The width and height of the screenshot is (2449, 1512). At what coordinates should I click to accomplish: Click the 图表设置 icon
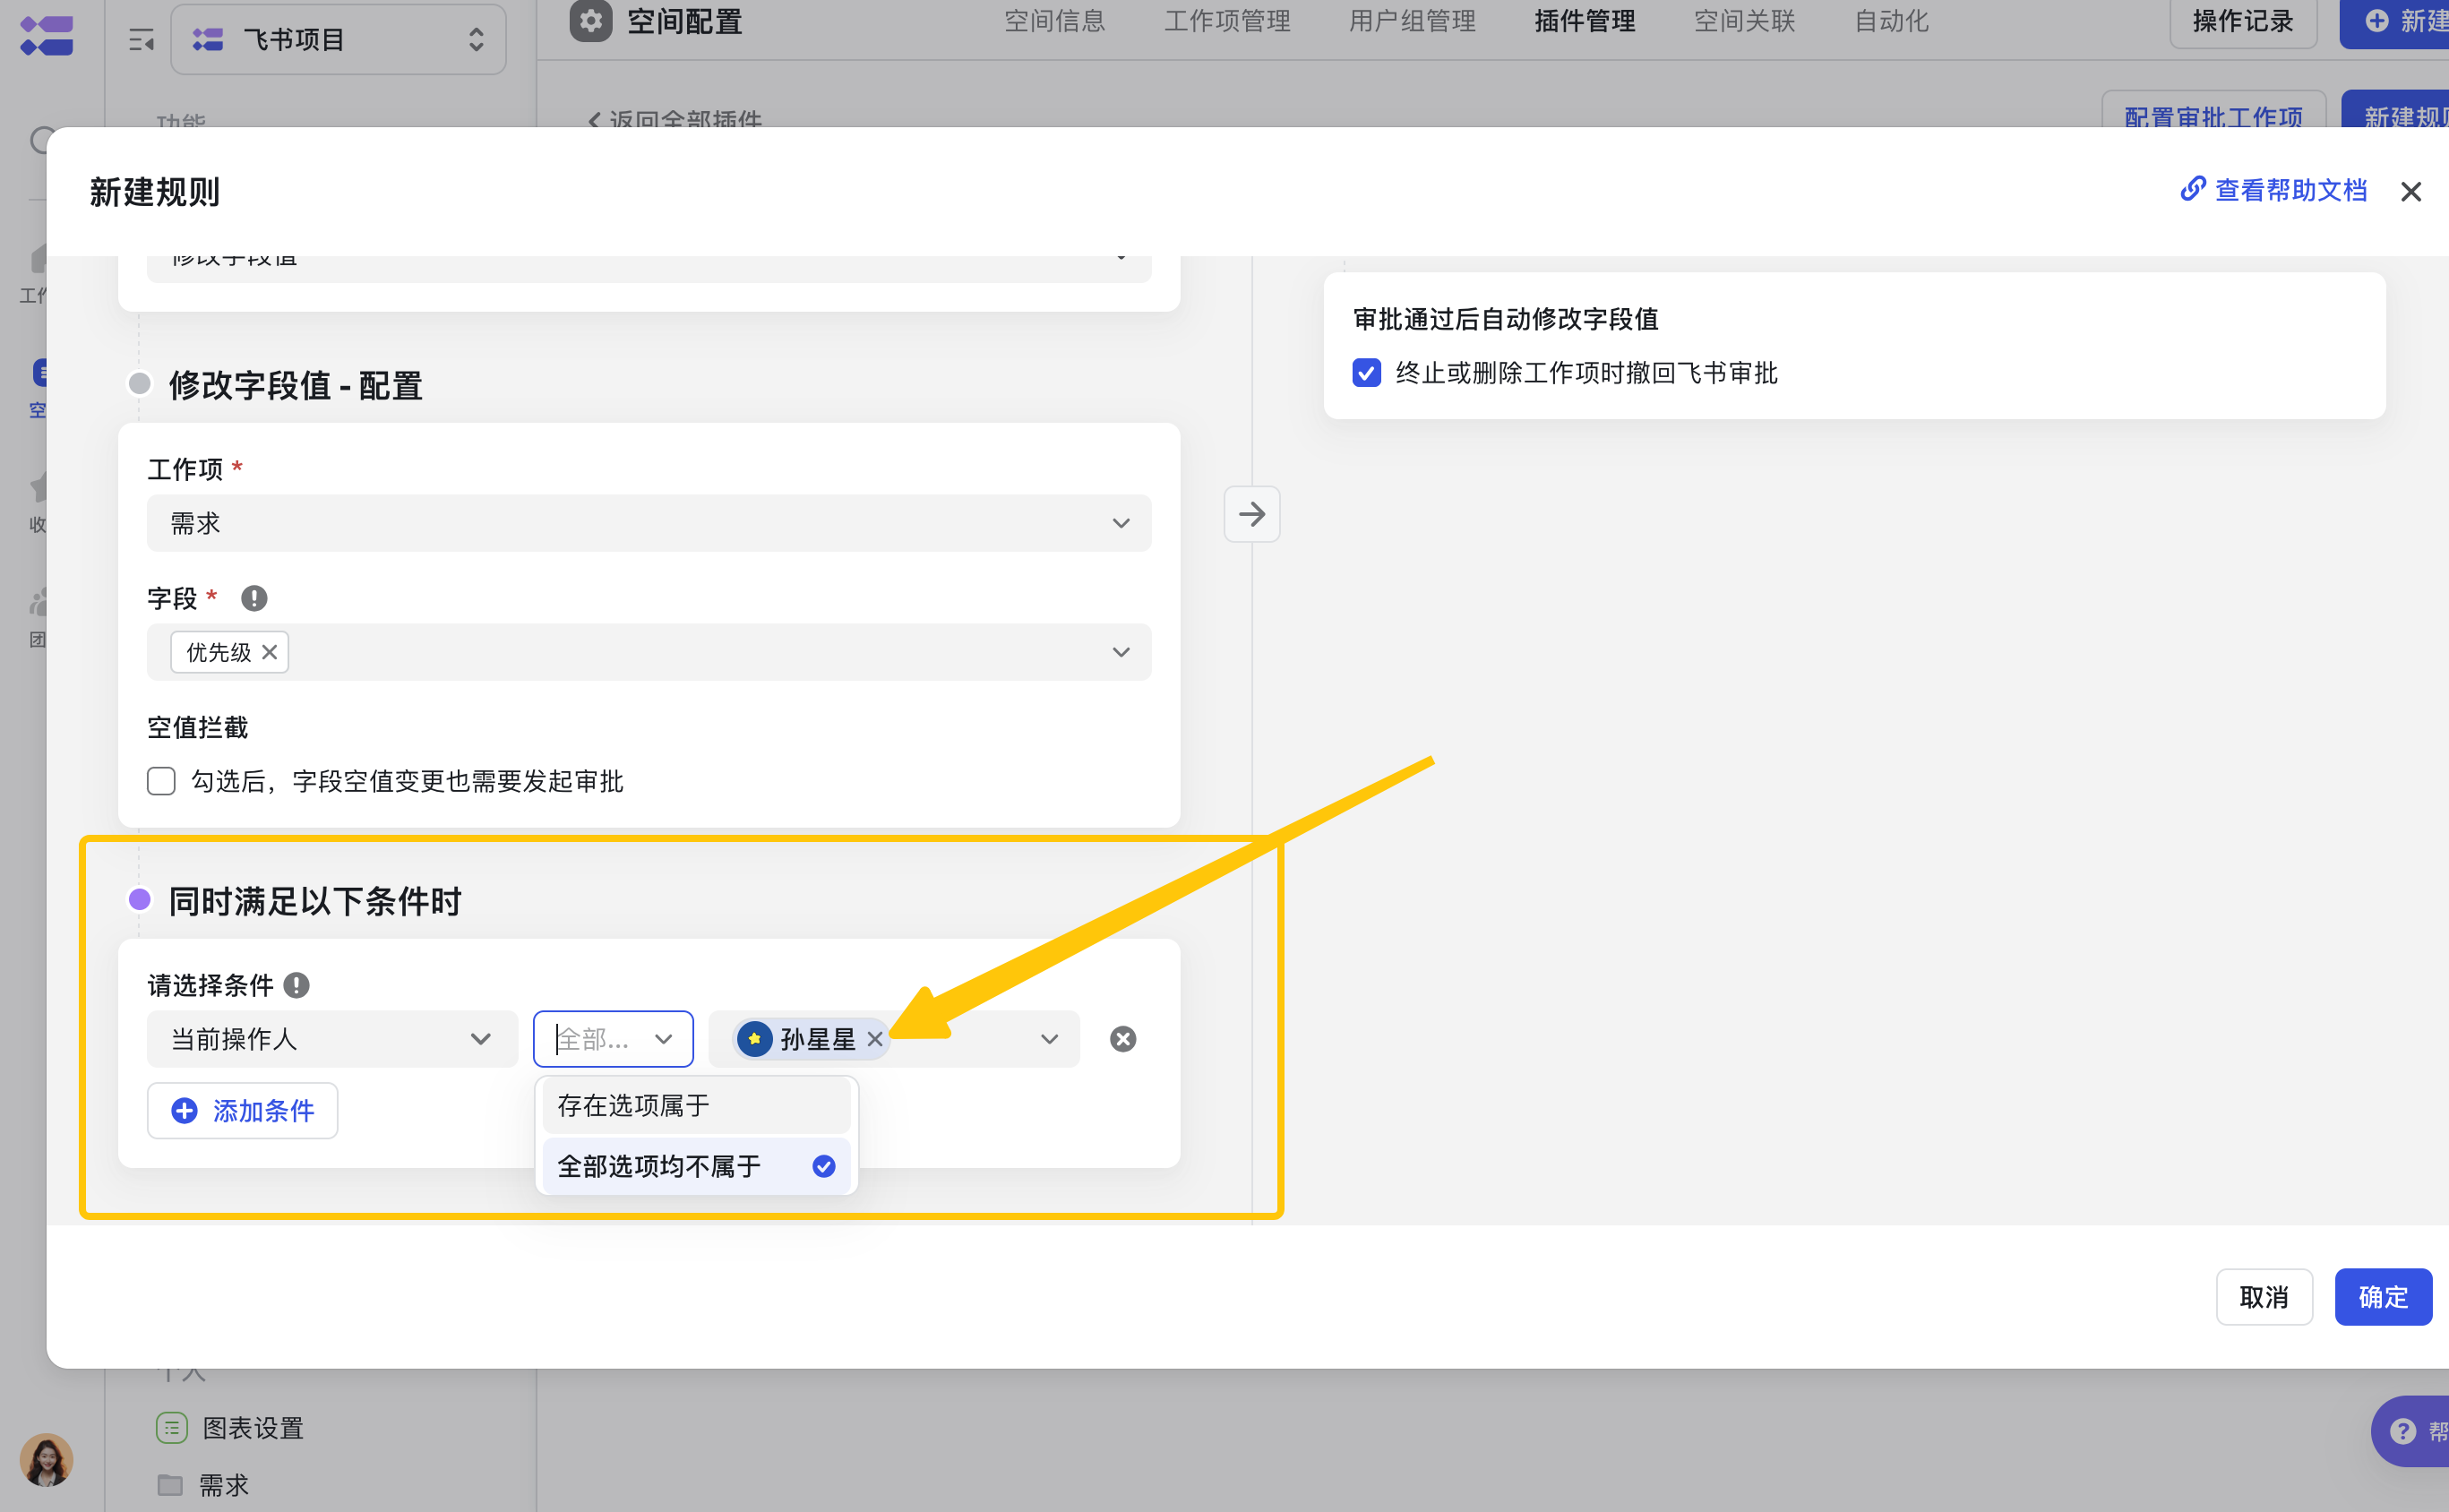tap(171, 1427)
